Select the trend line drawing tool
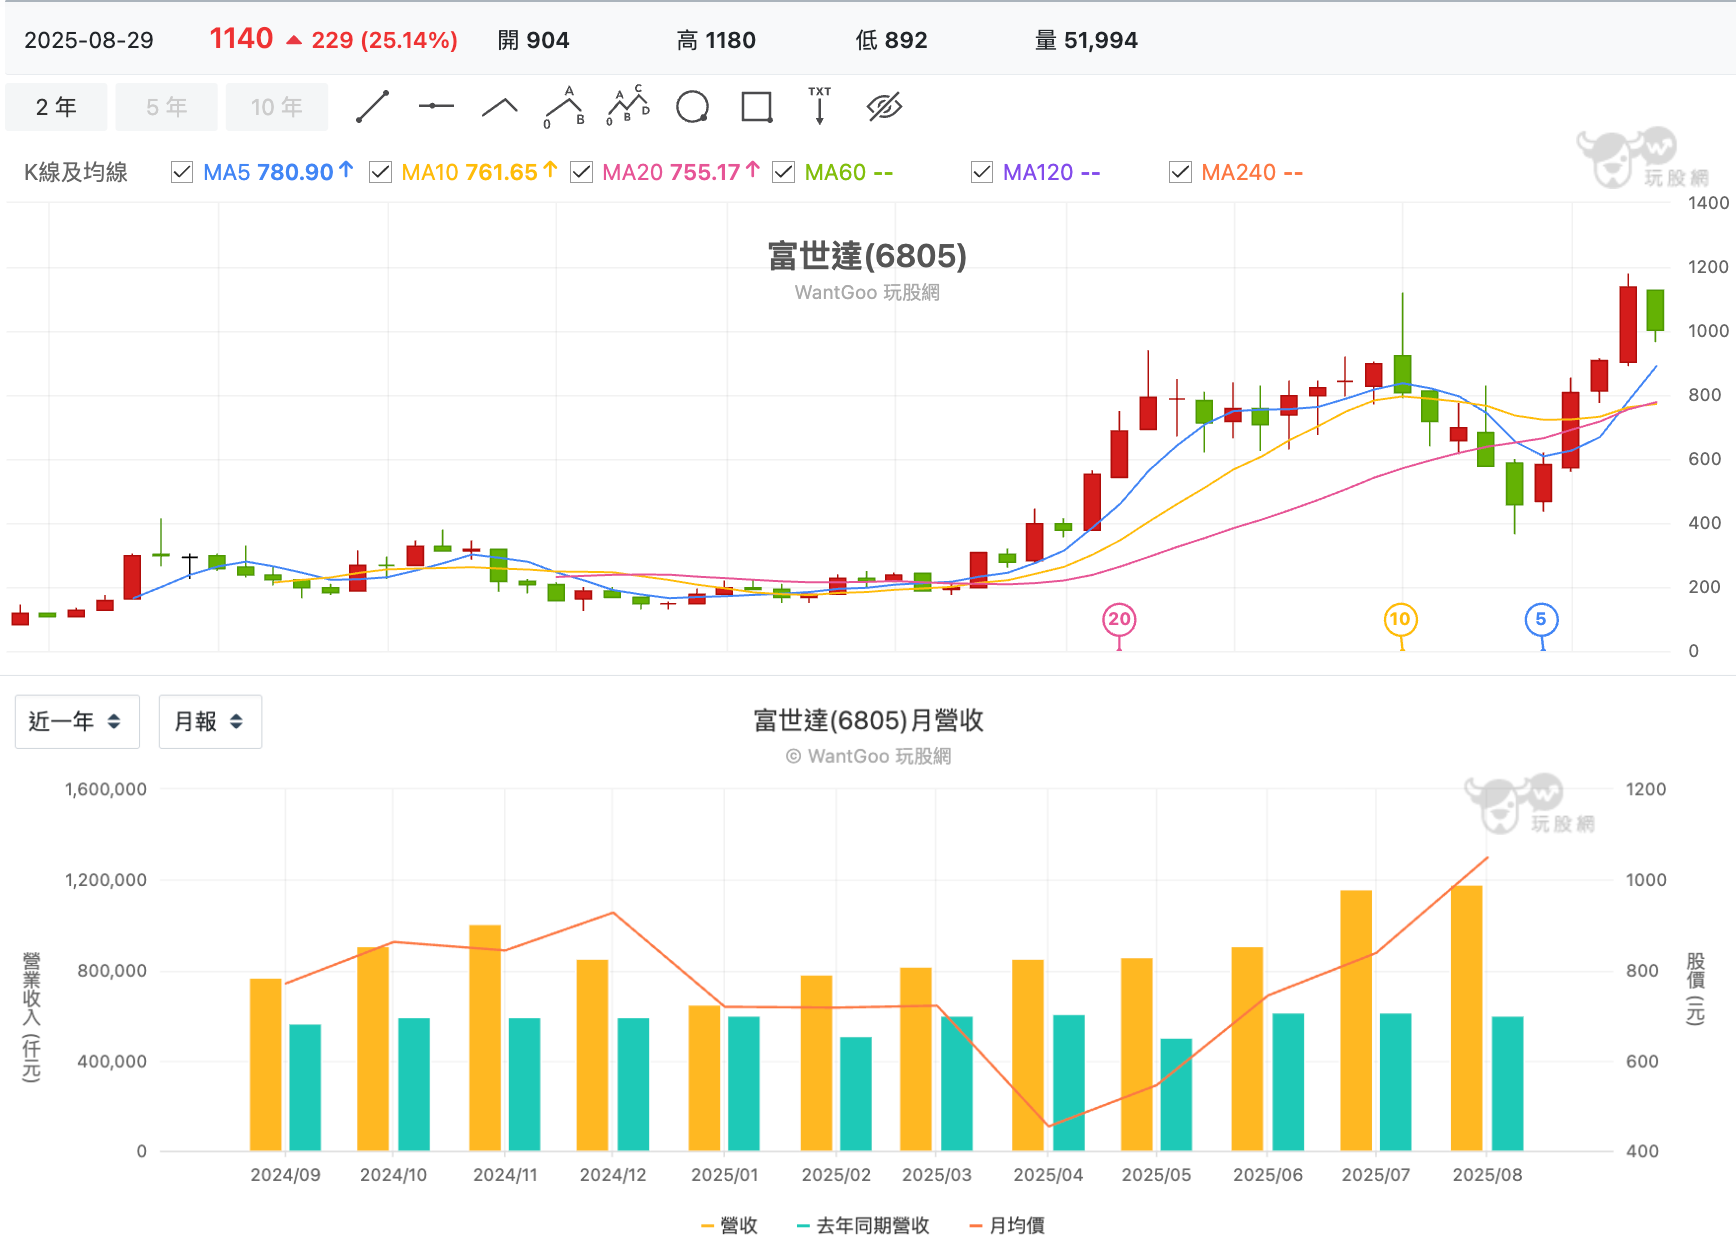The image size is (1736, 1253). [372, 107]
